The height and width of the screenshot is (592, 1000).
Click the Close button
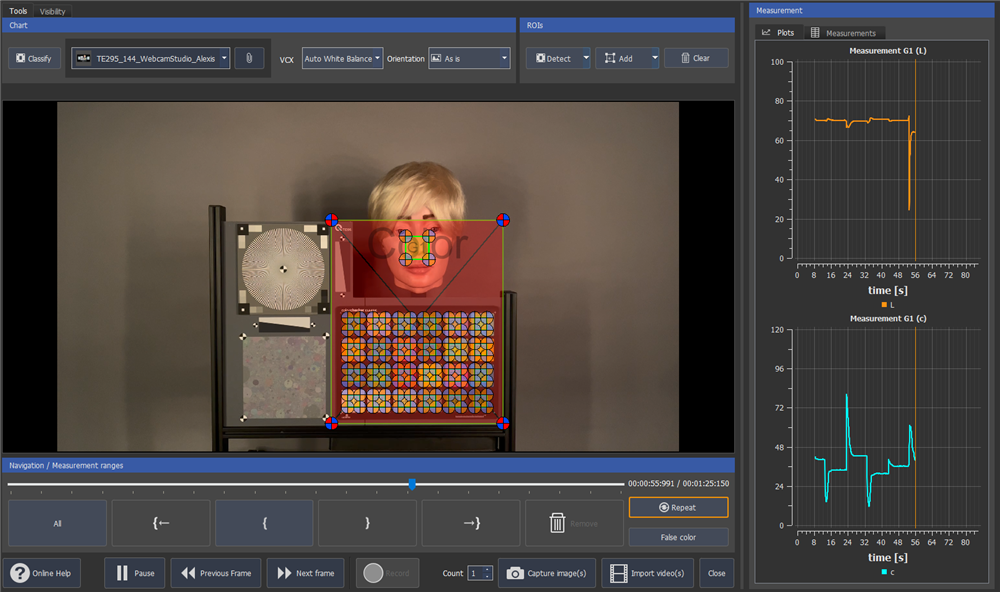(716, 573)
